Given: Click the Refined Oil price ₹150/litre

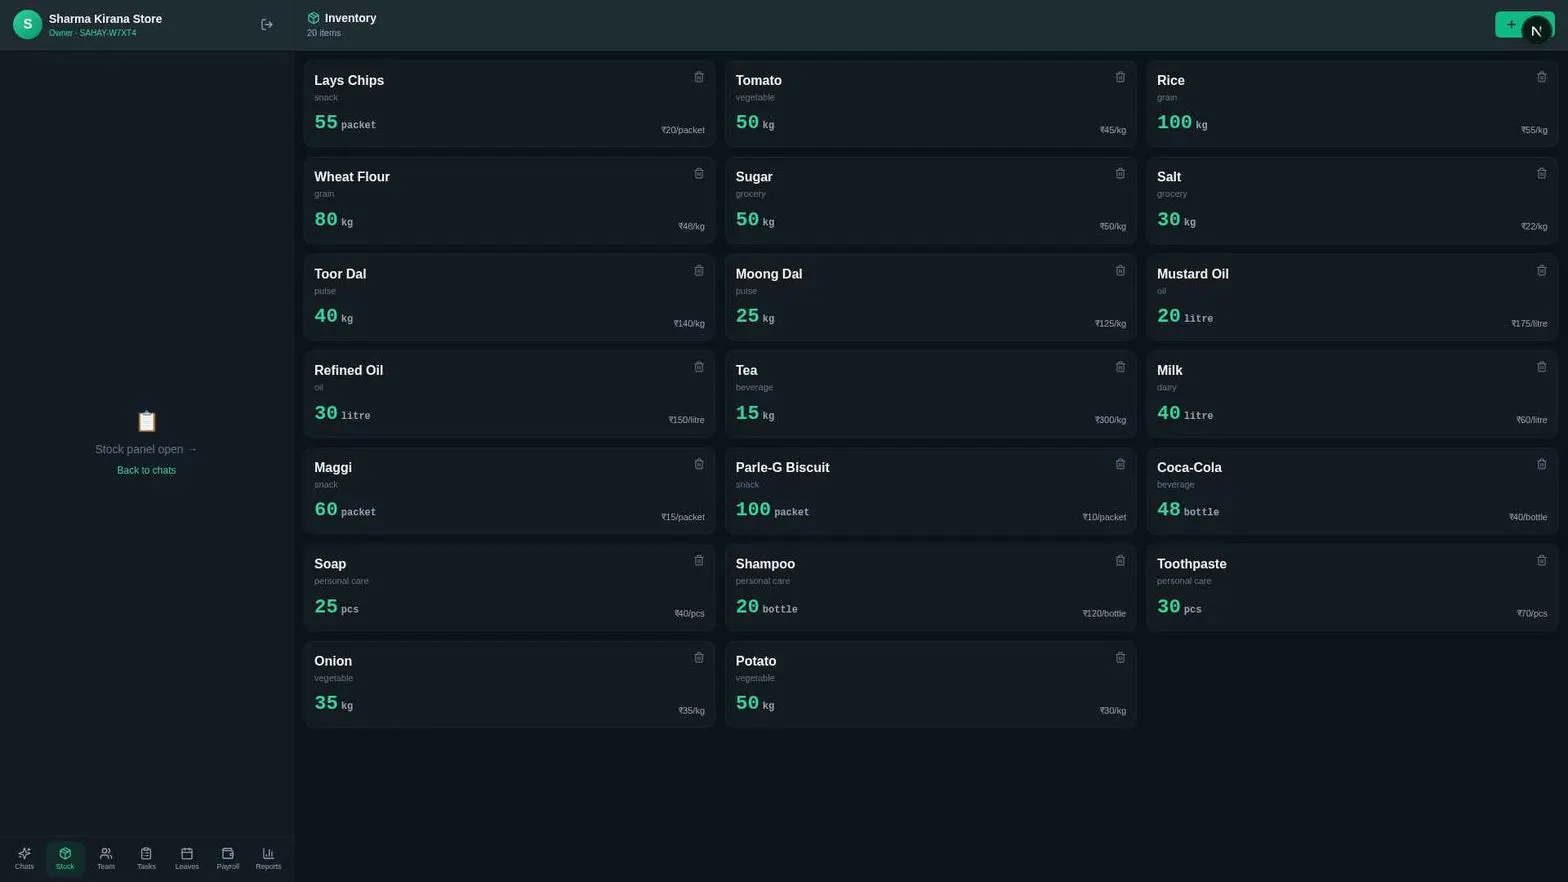Looking at the screenshot, I should (686, 420).
